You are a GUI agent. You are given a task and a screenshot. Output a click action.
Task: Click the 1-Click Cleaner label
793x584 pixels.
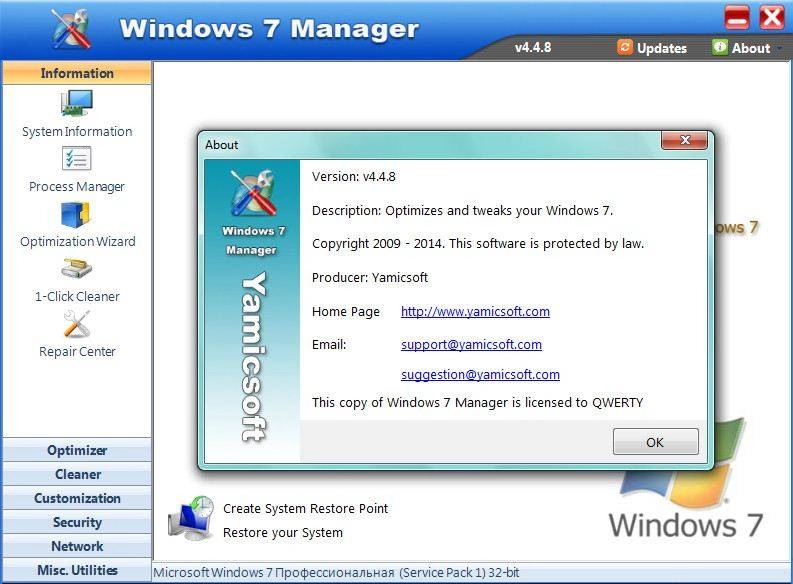click(77, 296)
